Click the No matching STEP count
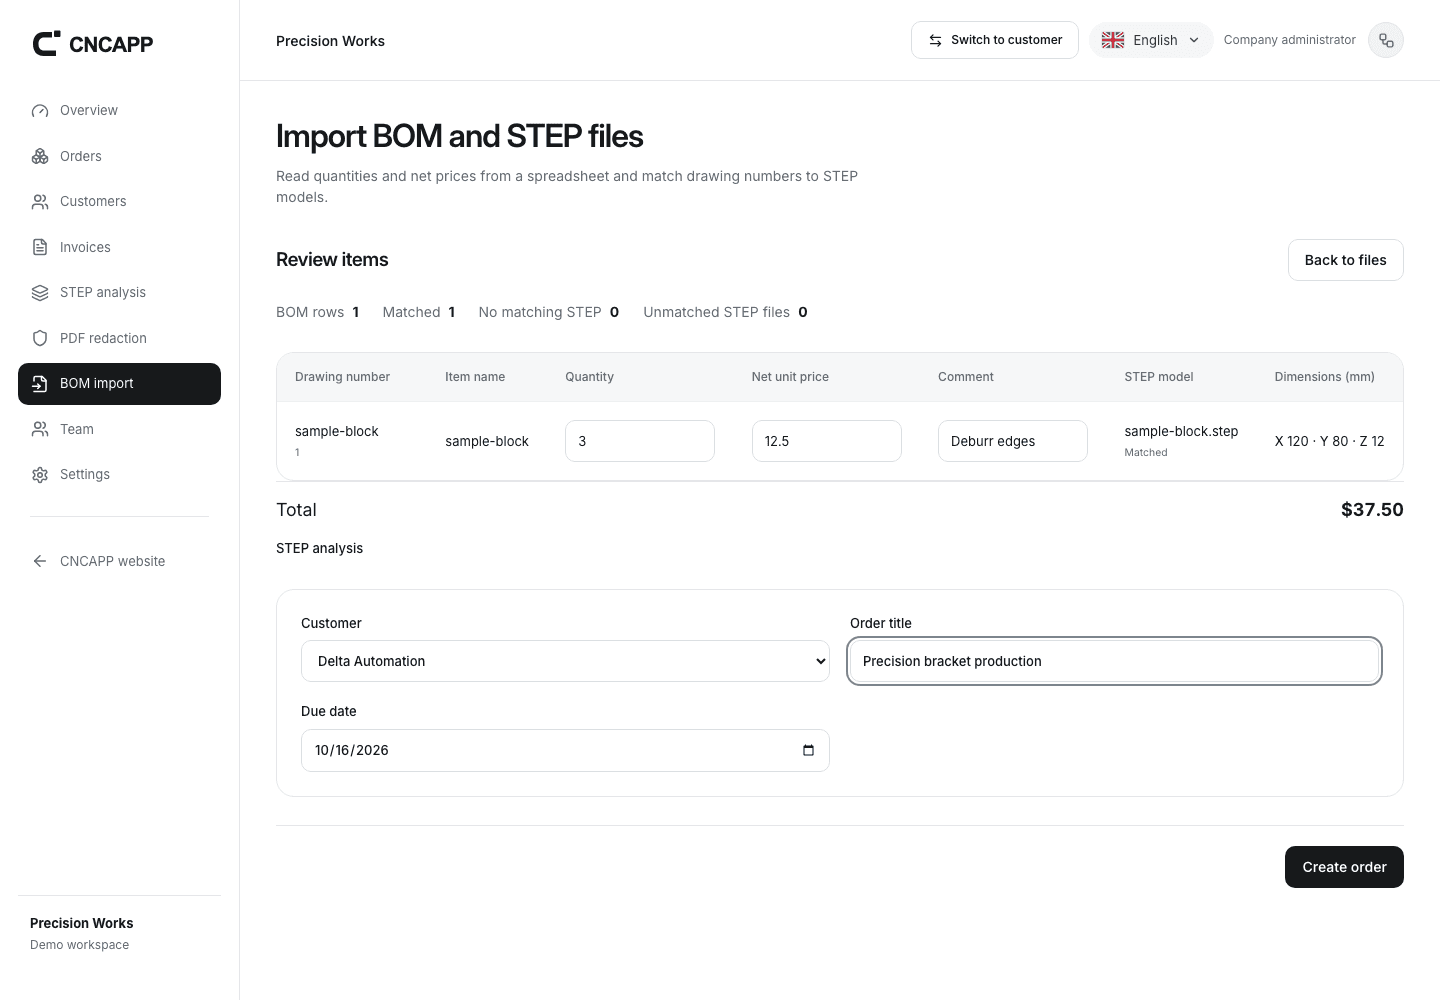Screen dimensions: 1440x1000 coord(549,312)
